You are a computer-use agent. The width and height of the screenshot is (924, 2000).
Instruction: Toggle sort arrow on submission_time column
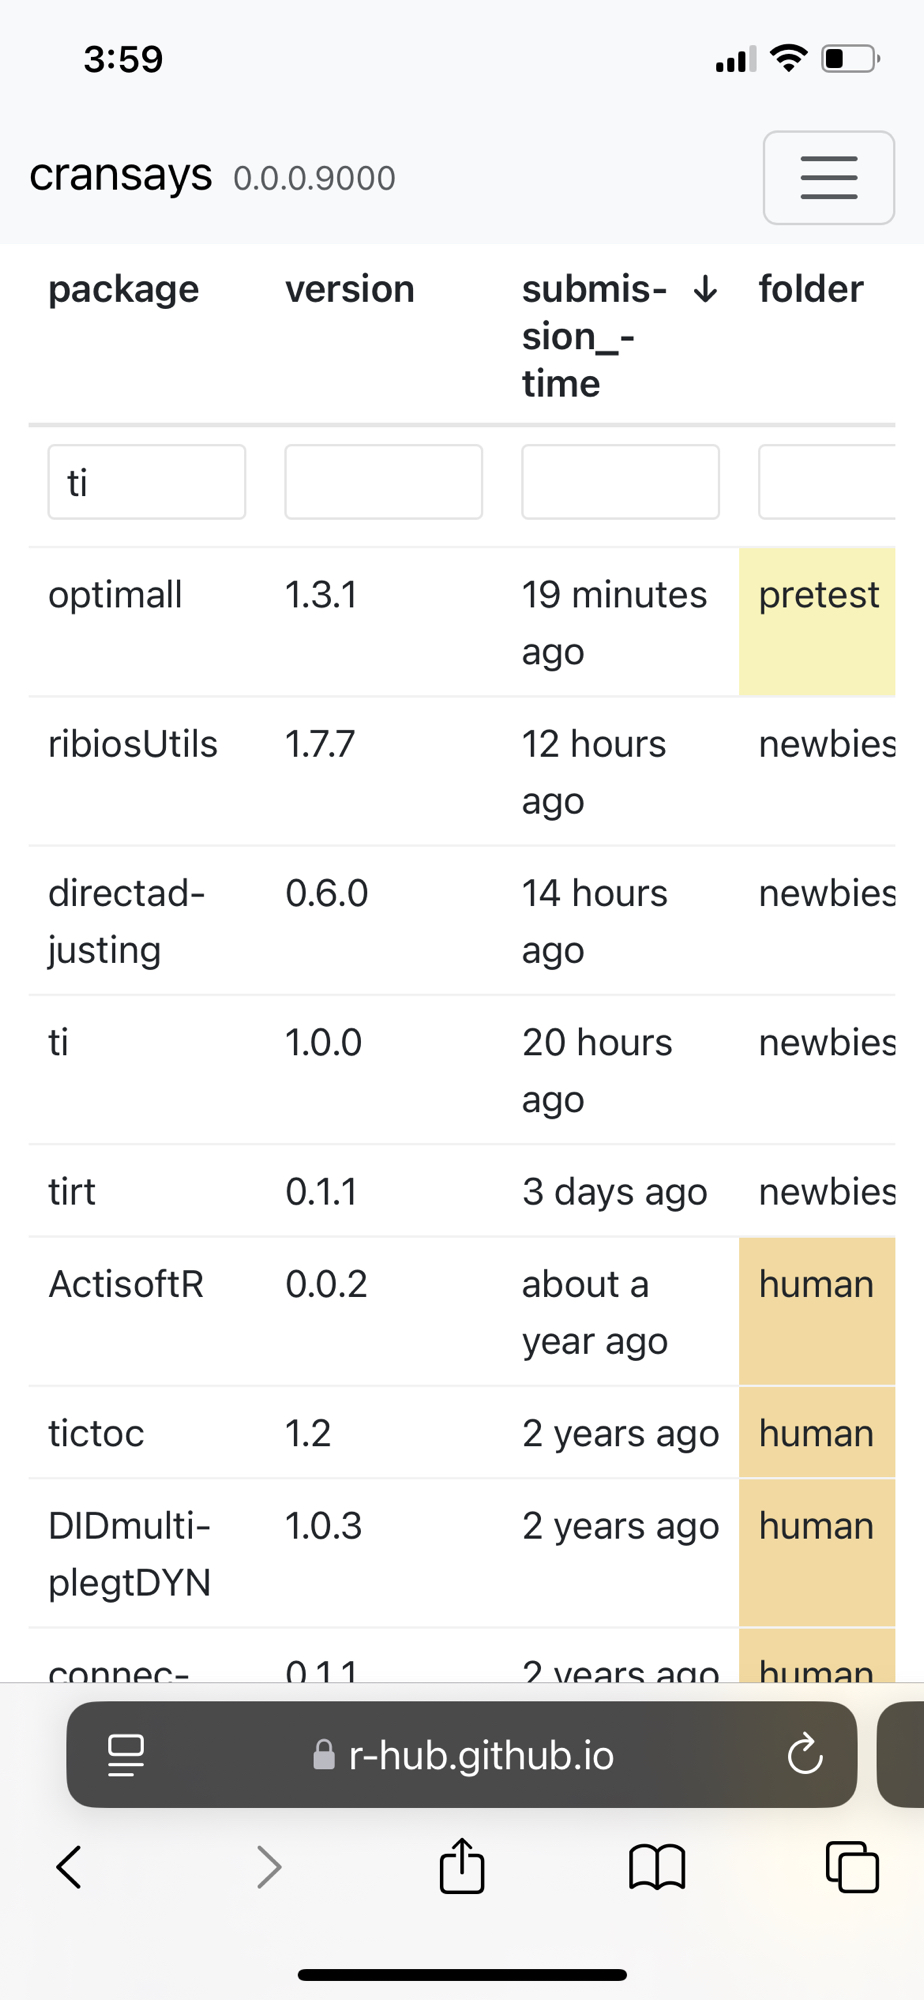pyautogui.click(x=705, y=290)
